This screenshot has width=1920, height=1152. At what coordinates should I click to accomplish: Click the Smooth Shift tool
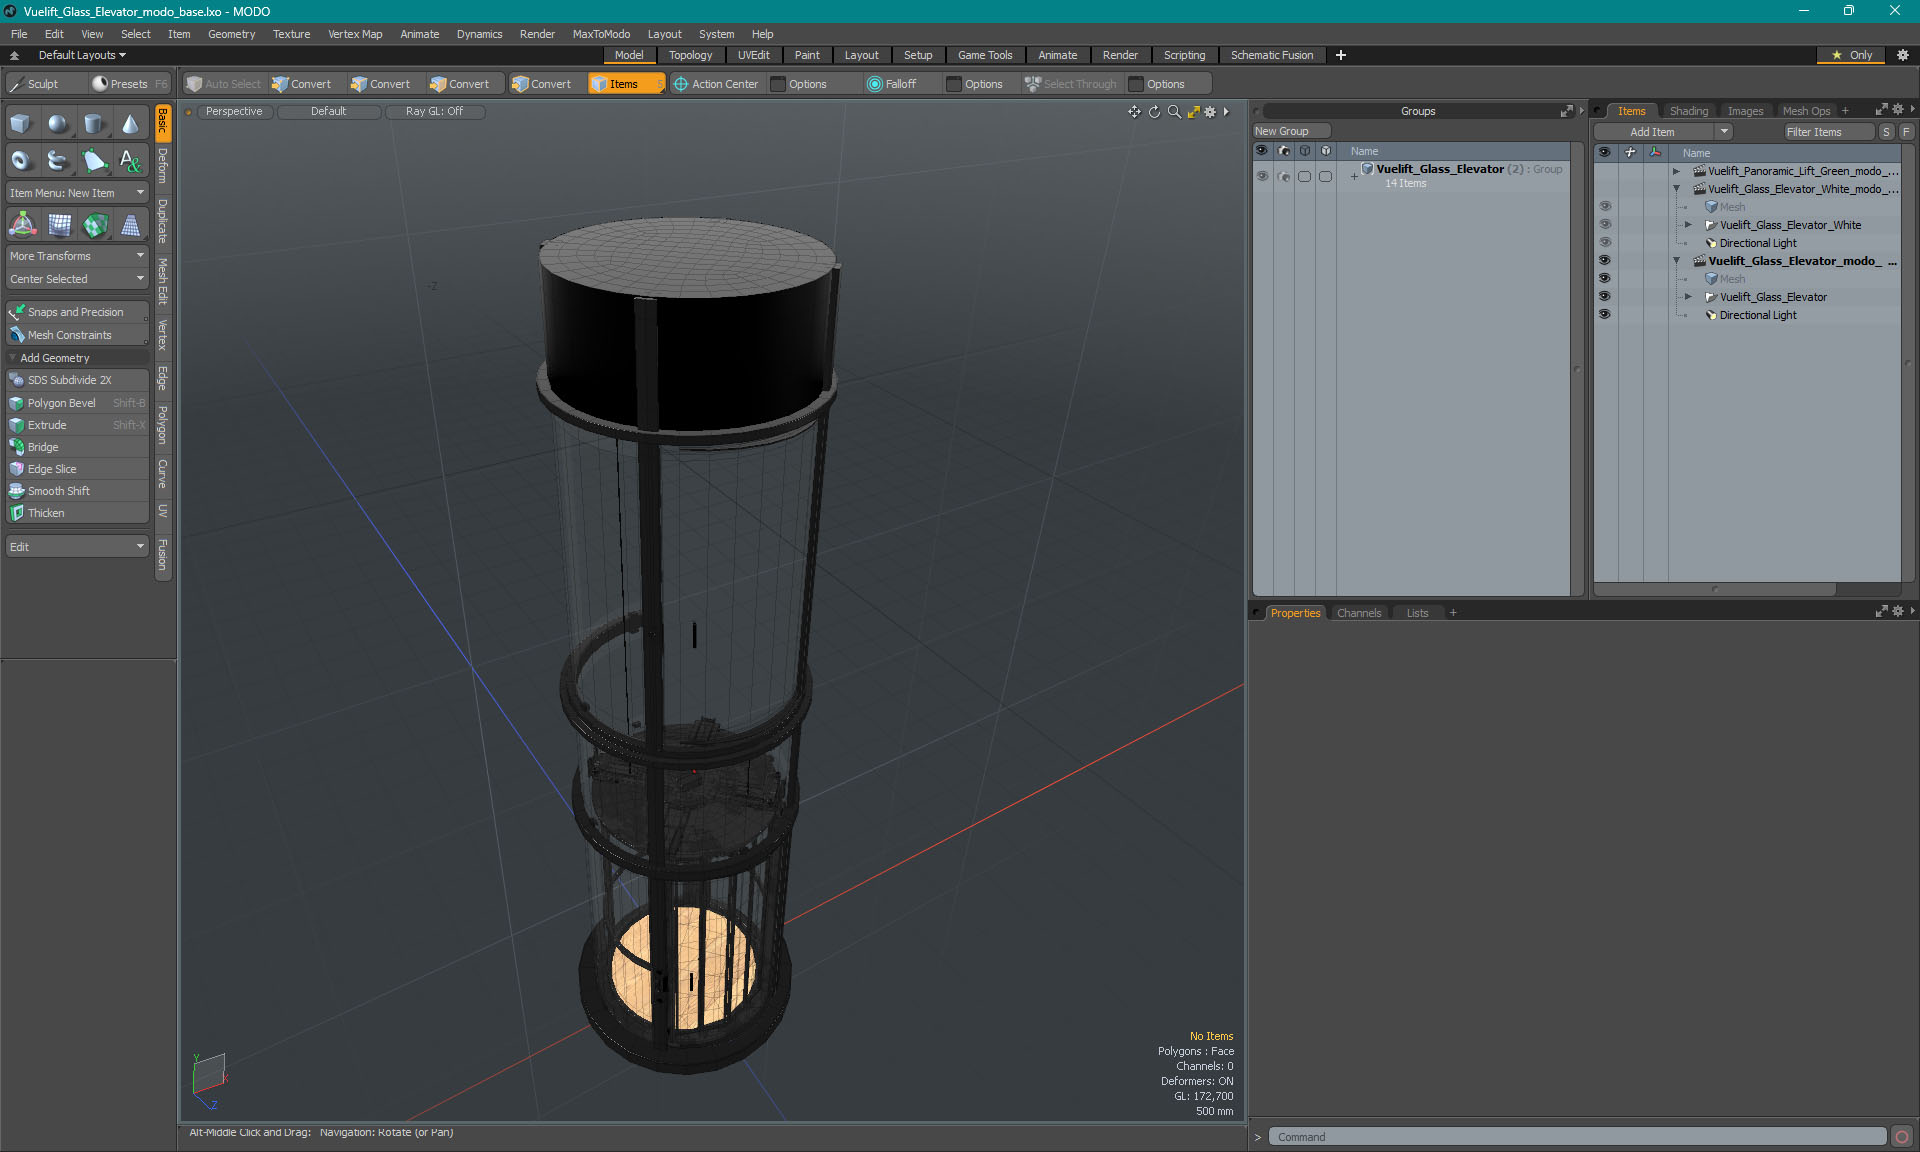pos(77,491)
